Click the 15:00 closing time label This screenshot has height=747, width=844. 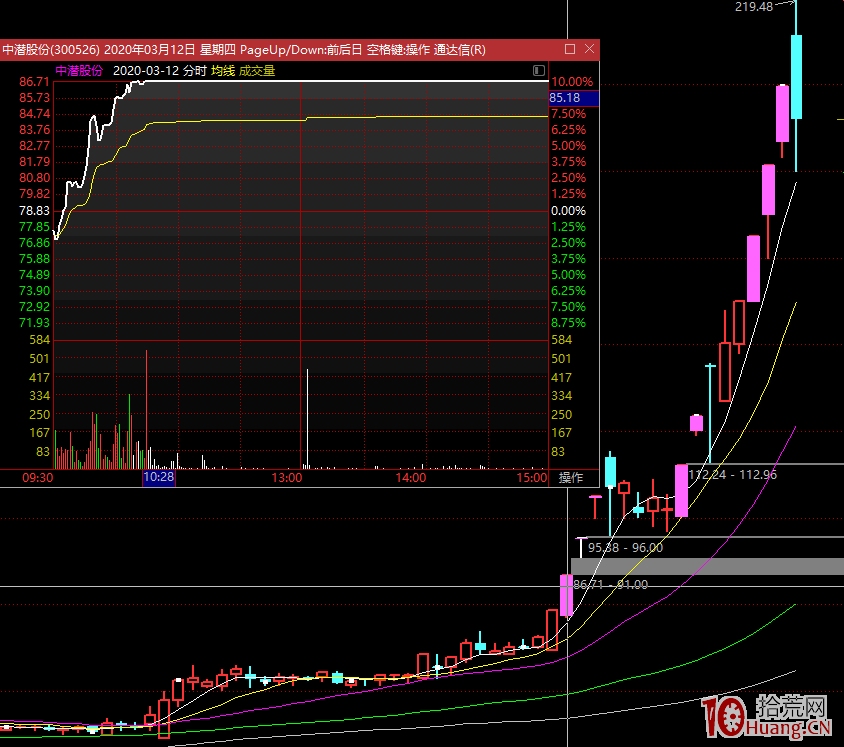click(x=532, y=478)
